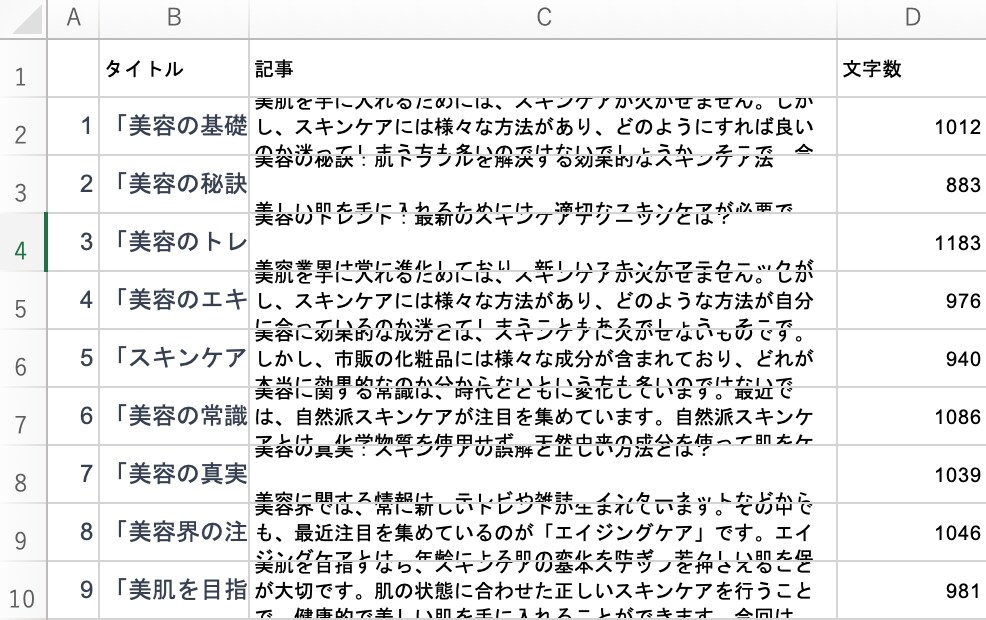The image size is (986, 620).
Task: Select column D header
Action: (x=912, y=19)
